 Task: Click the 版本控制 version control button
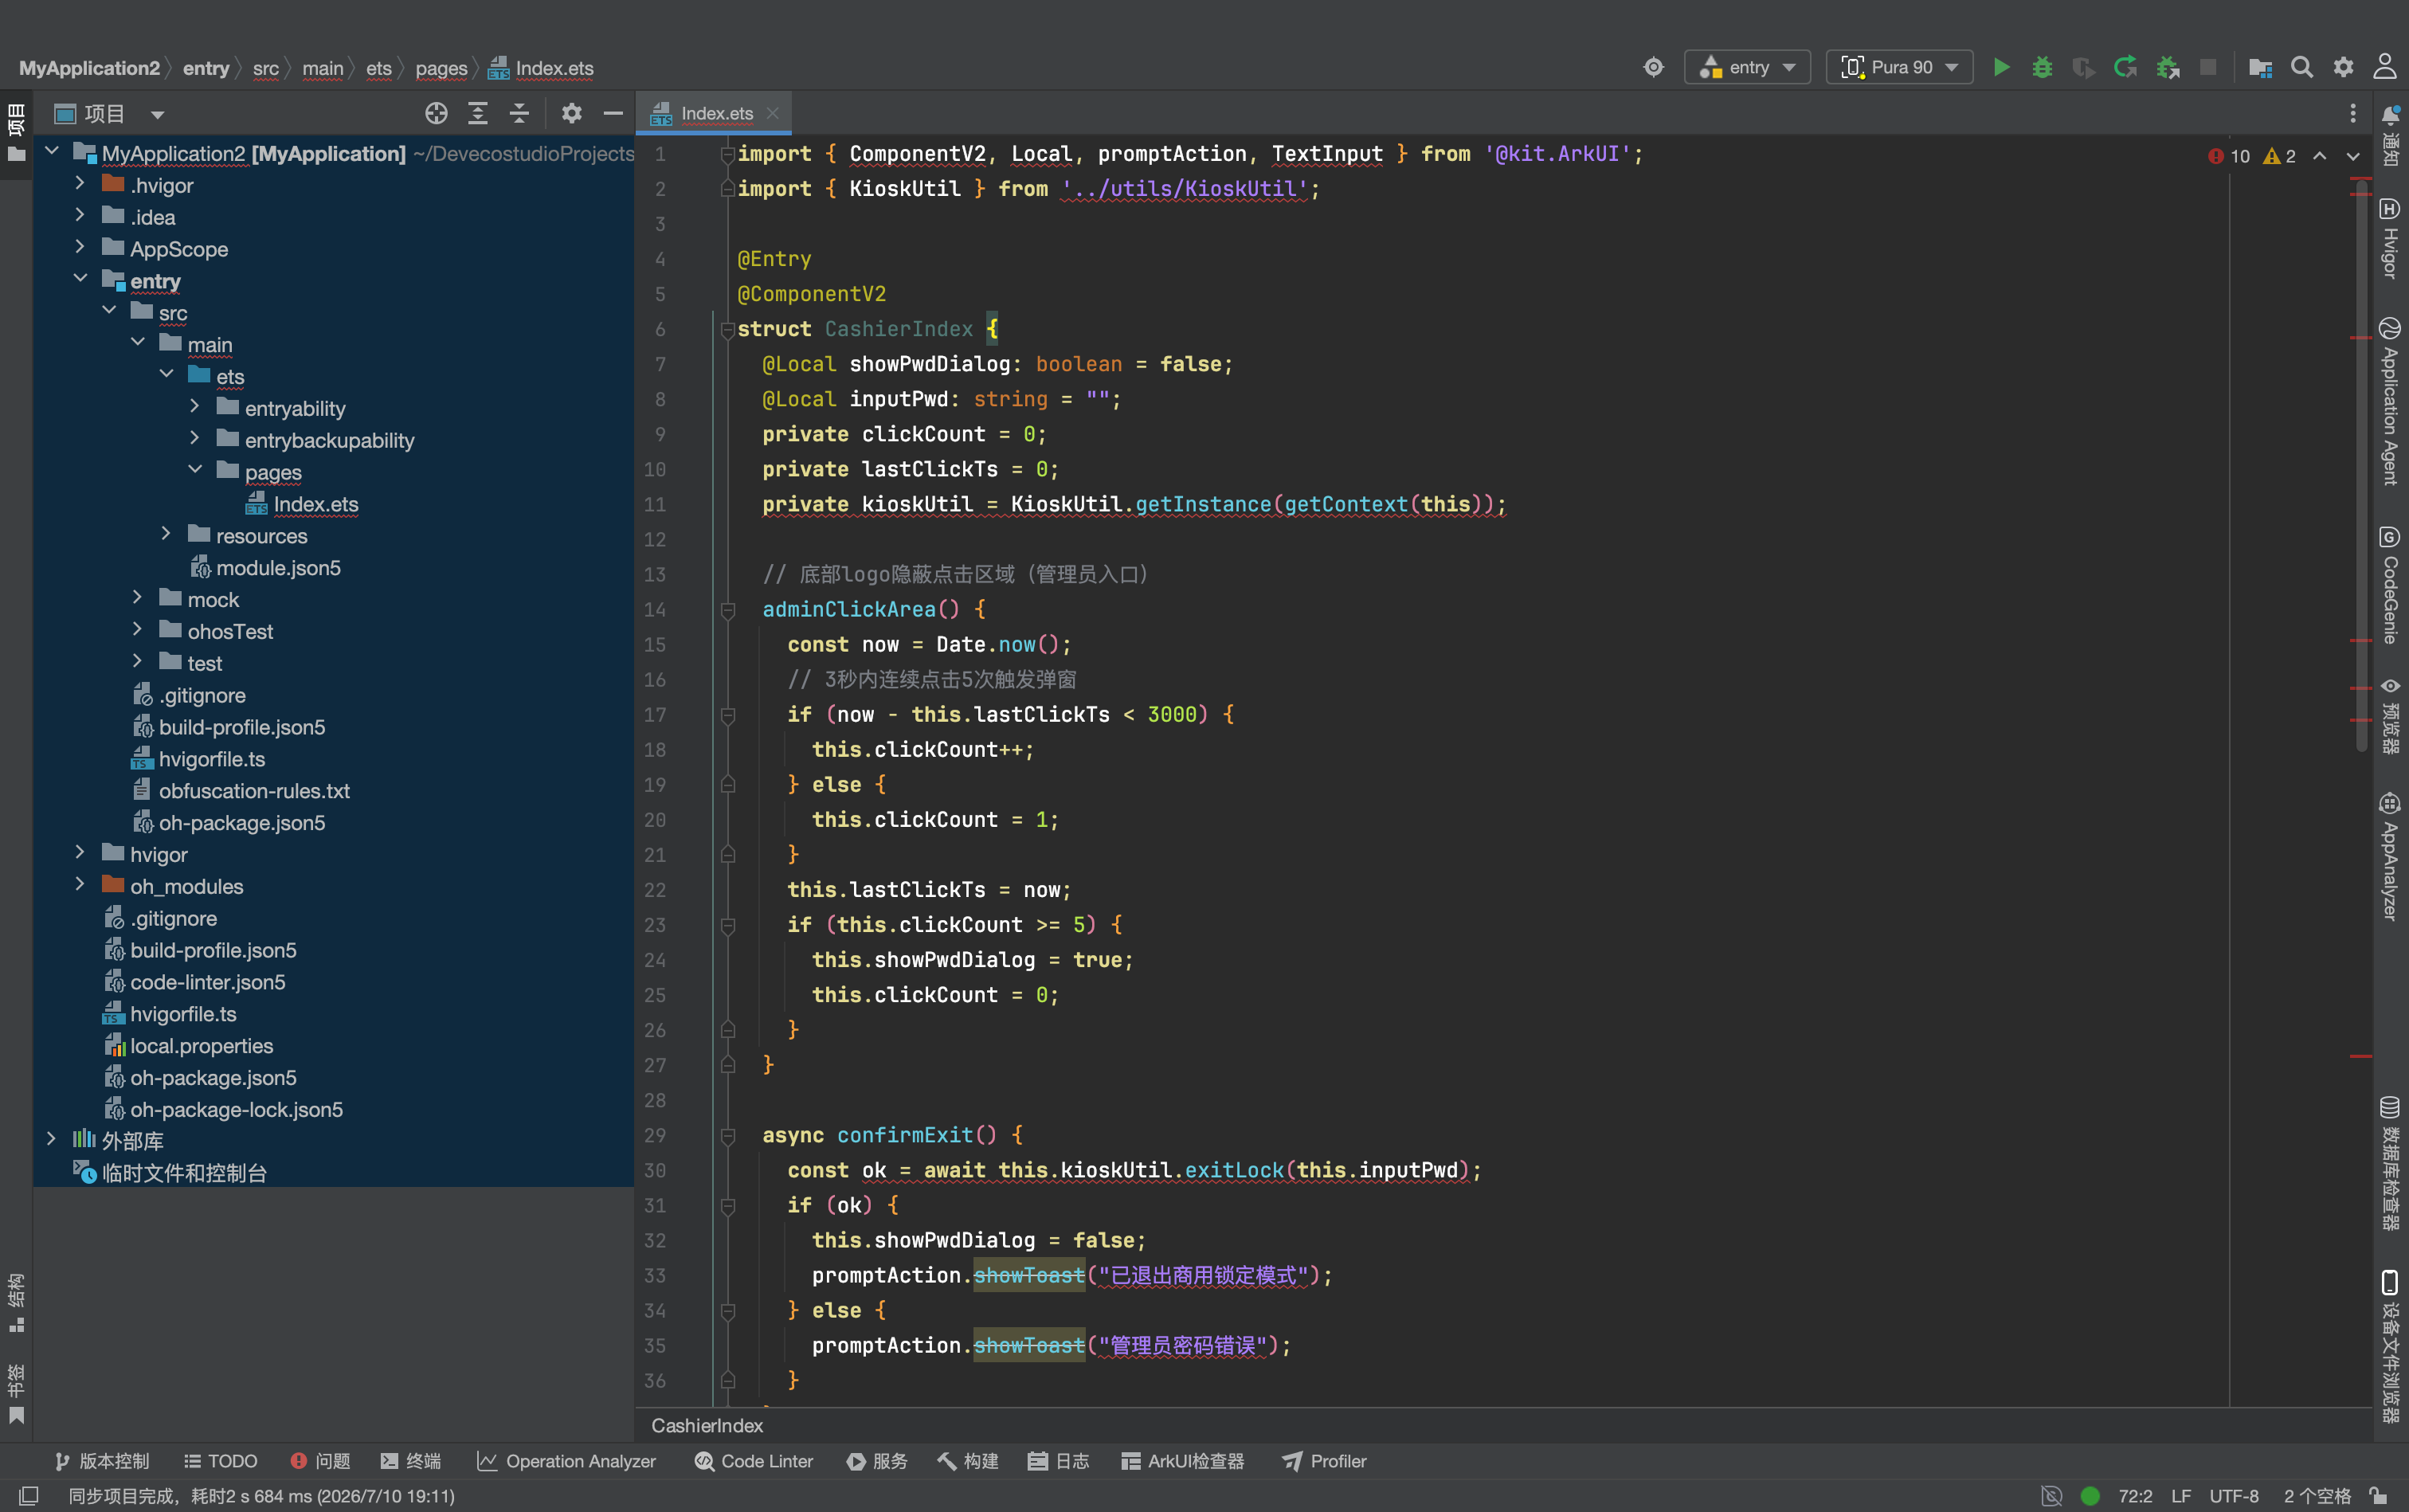(x=102, y=1461)
